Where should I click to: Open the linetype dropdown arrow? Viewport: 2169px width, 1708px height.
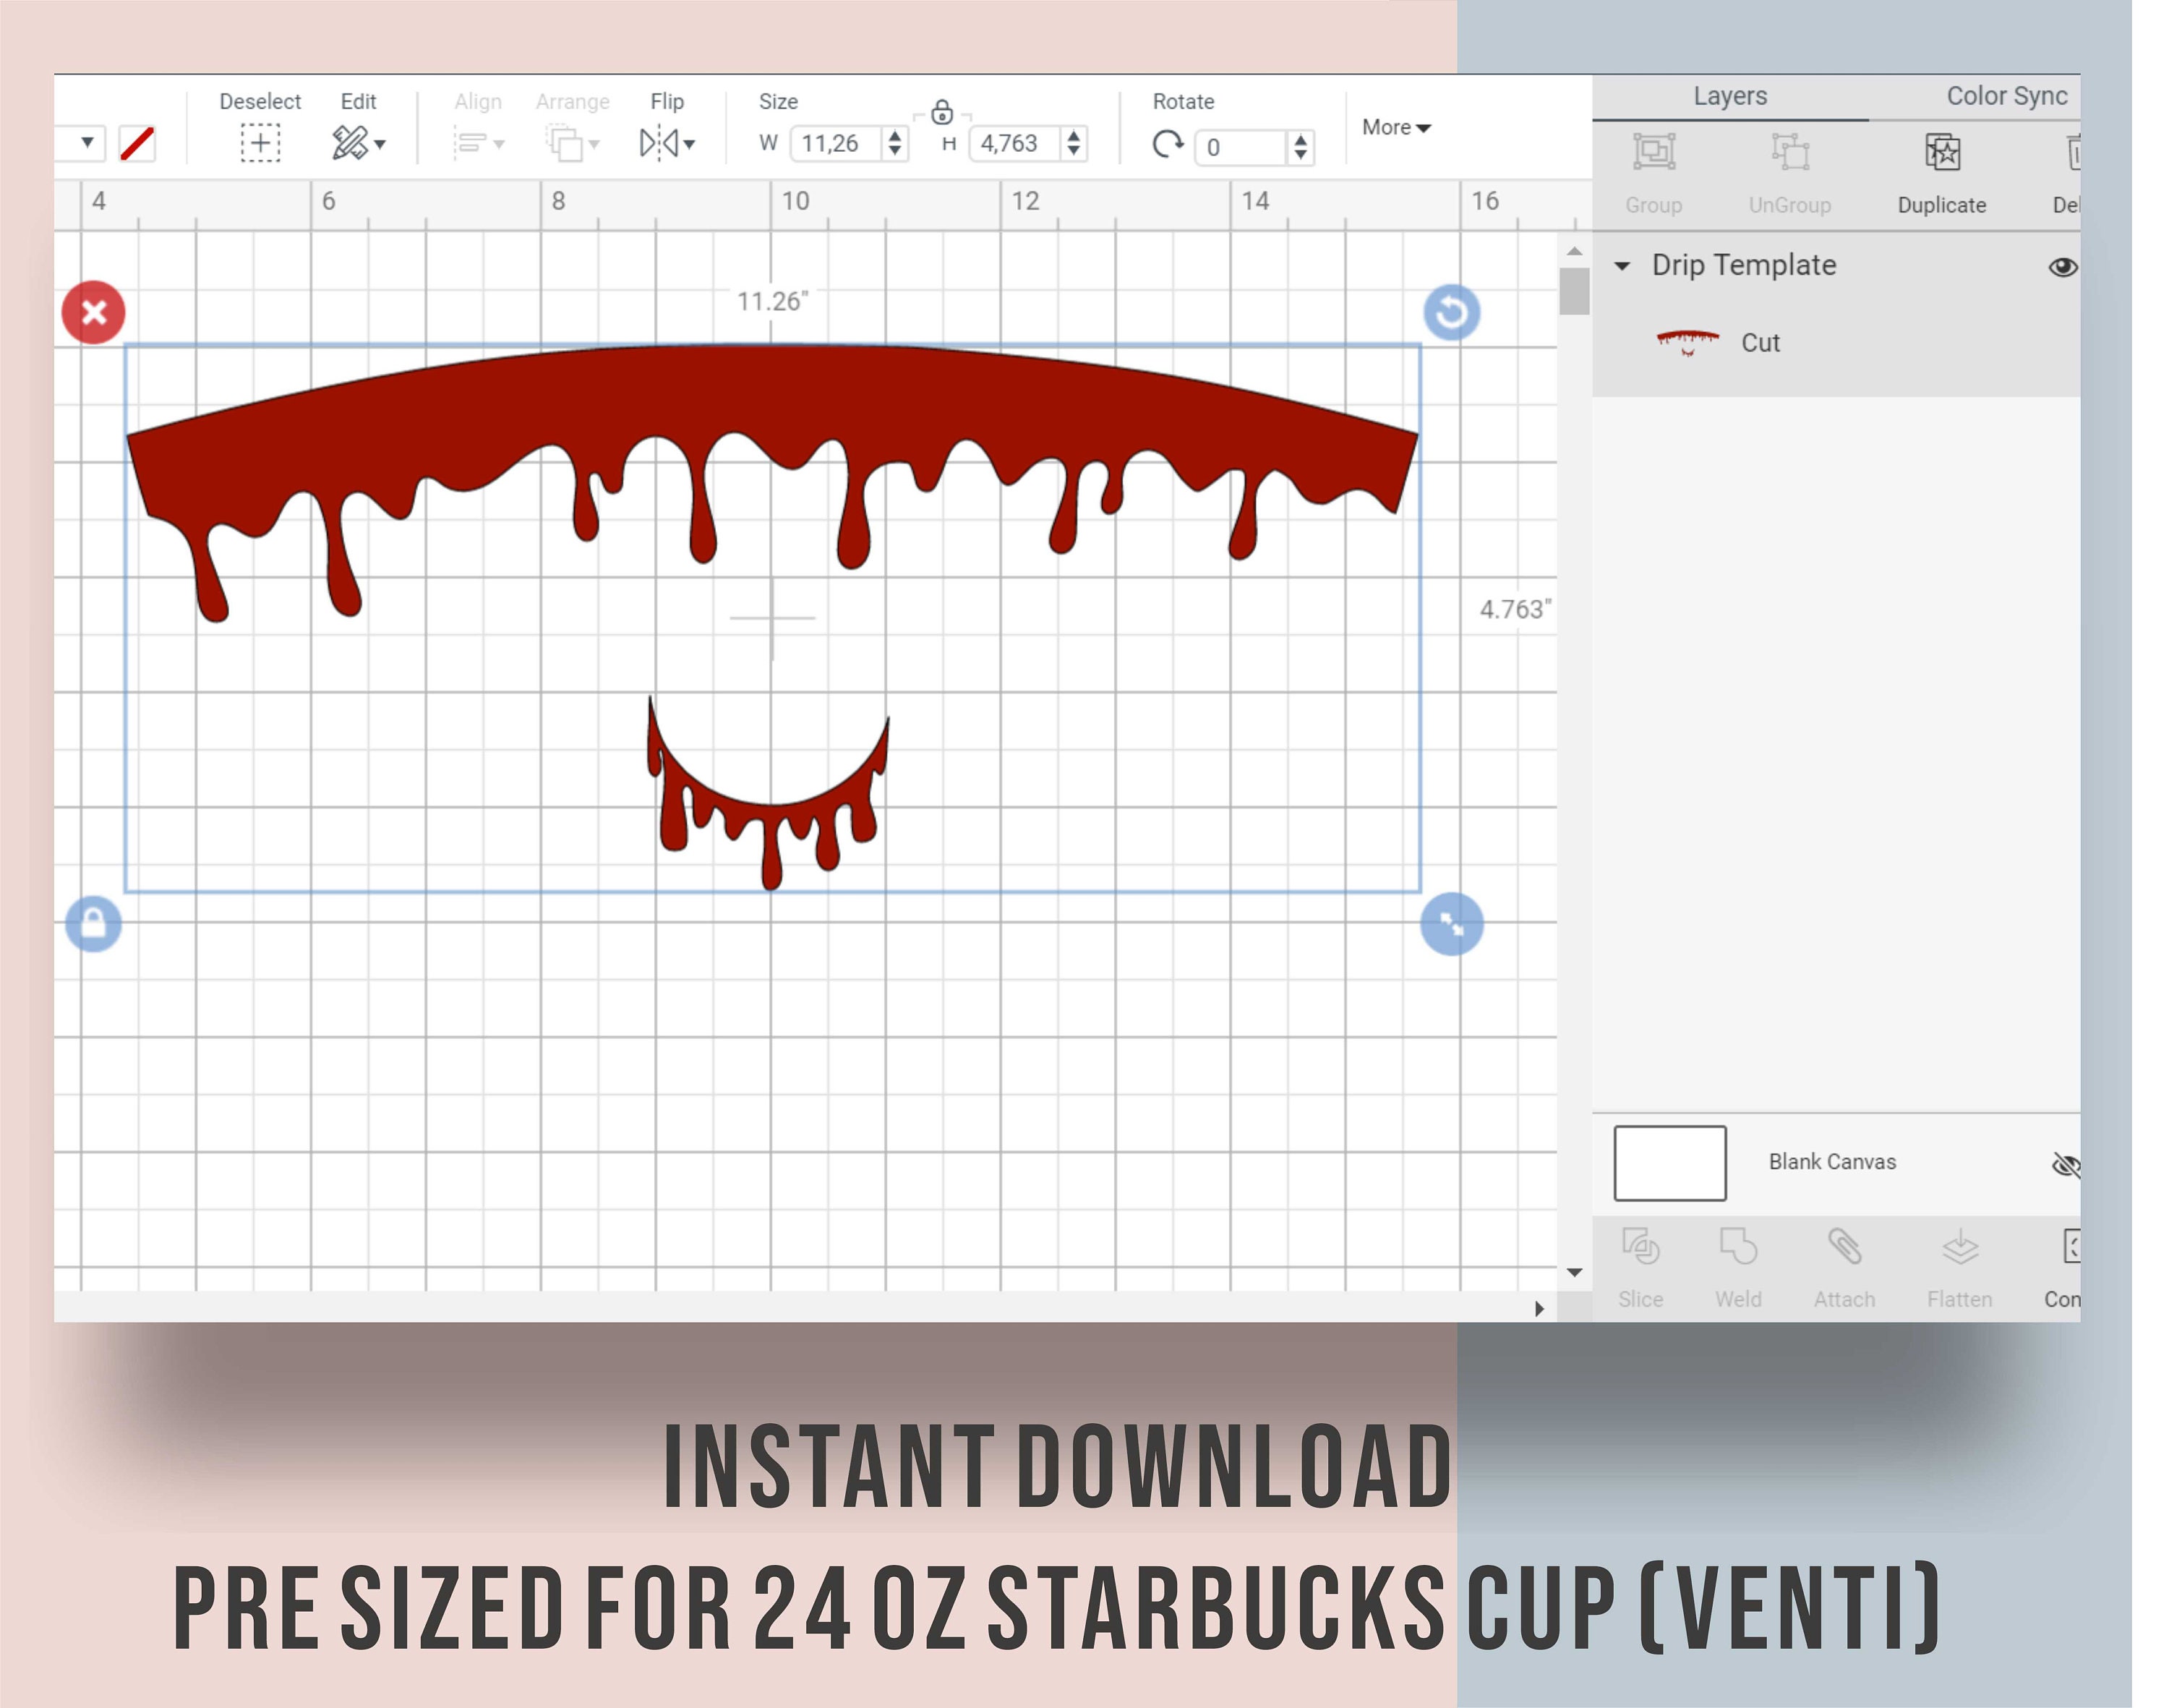pyautogui.click(x=87, y=142)
